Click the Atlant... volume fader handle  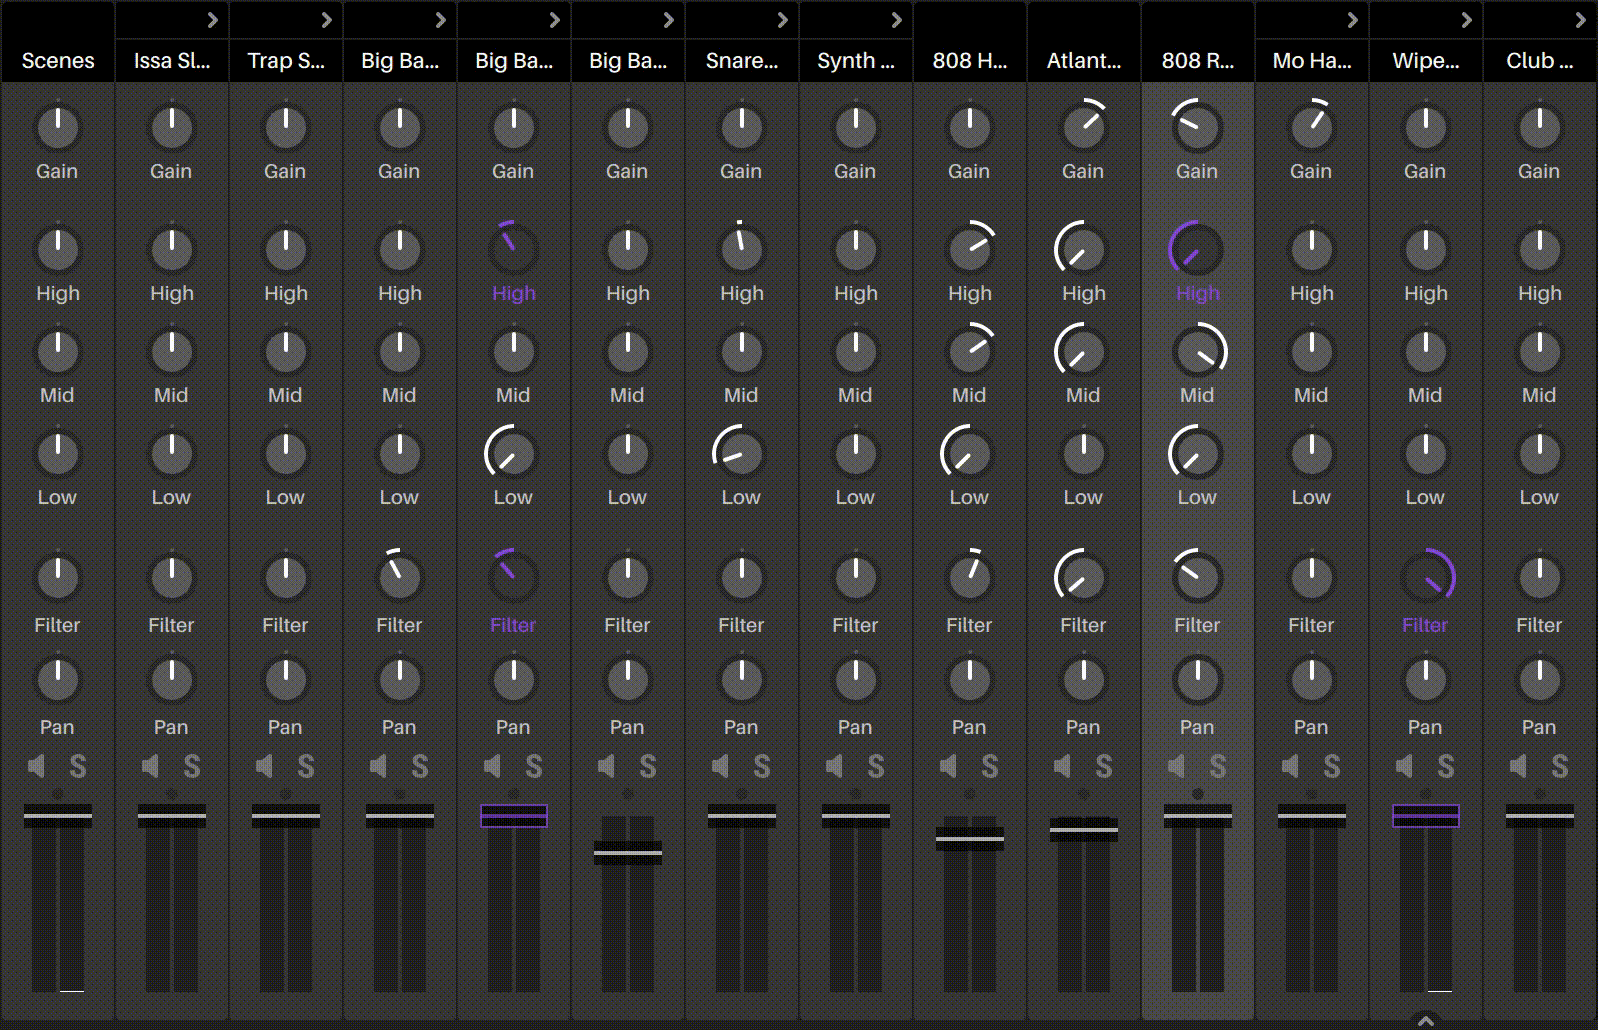point(1084,828)
